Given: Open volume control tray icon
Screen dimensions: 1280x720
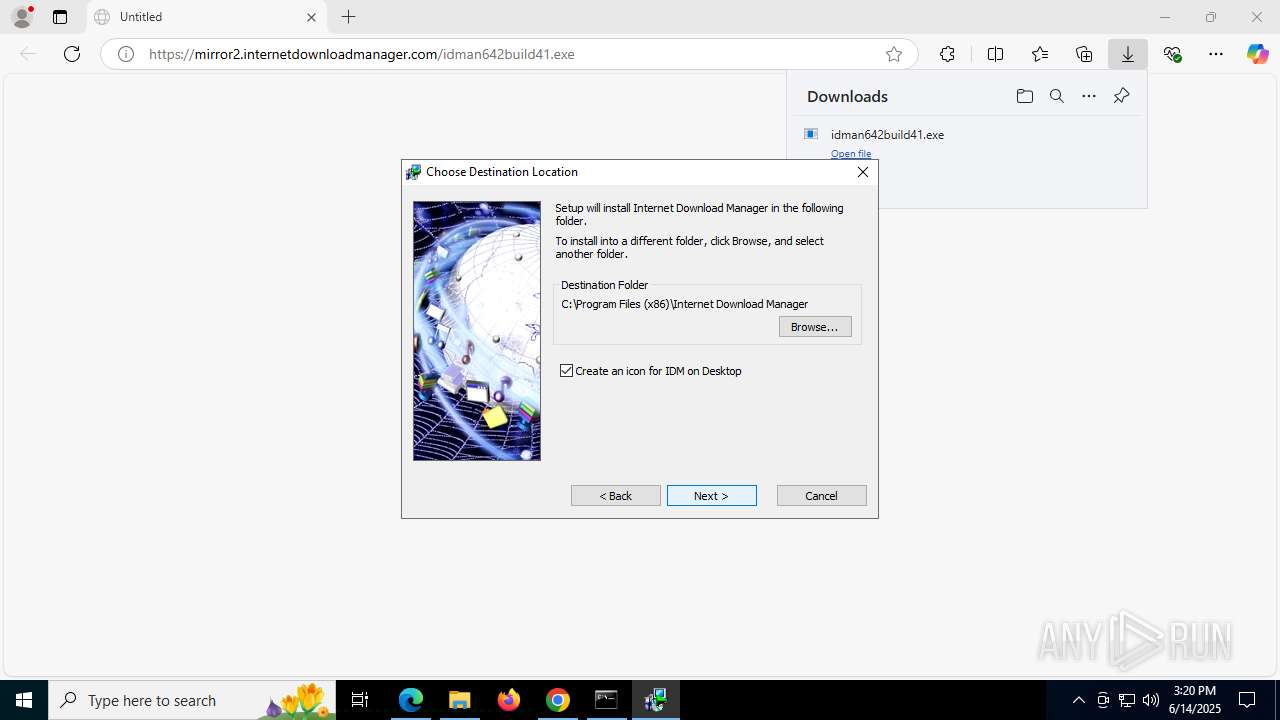Looking at the screenshot, I should (x=1151, y=700).
